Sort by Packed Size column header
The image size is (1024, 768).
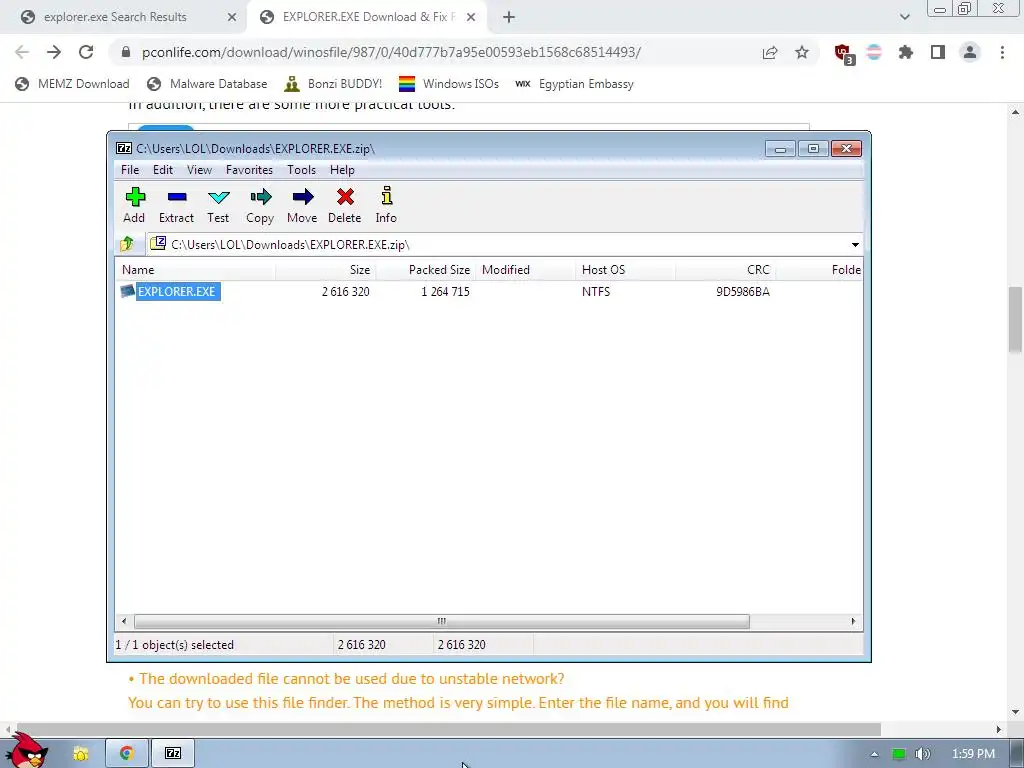(x=426, y=270)
